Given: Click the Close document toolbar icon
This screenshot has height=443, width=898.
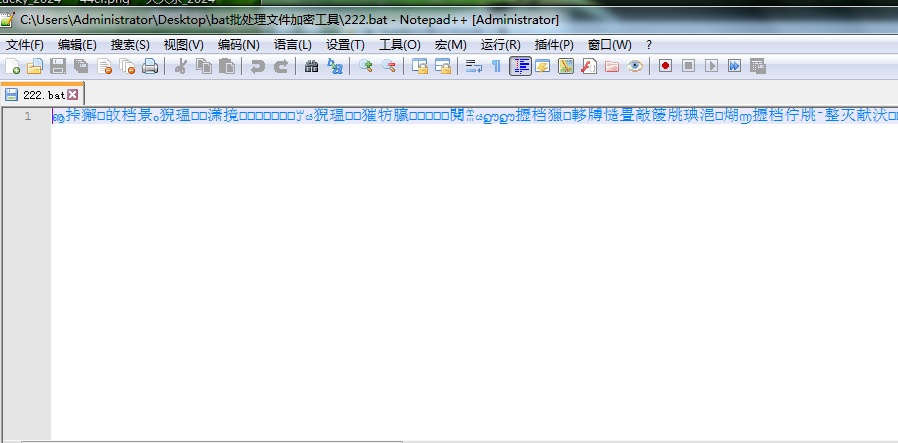Looking at the screenshot, I should pyautogui.click(x=104, y=66).
